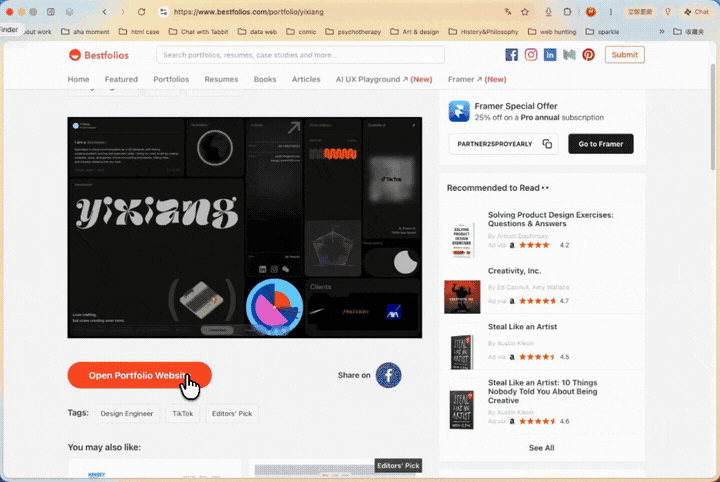Open the browser three-dot menu
This screenshot has height=482, width=720.
pyautogui.click(x=611, y=12)
